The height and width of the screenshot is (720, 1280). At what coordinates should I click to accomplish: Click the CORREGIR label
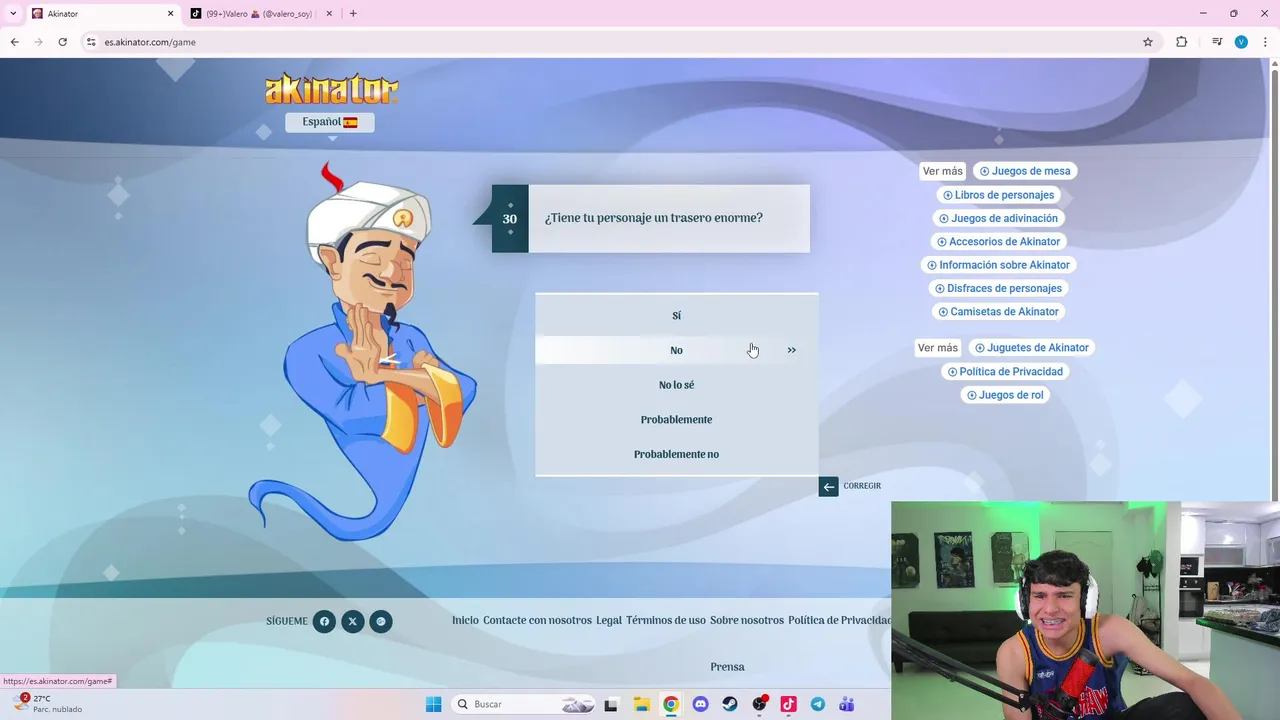click(x=862, y=486)
